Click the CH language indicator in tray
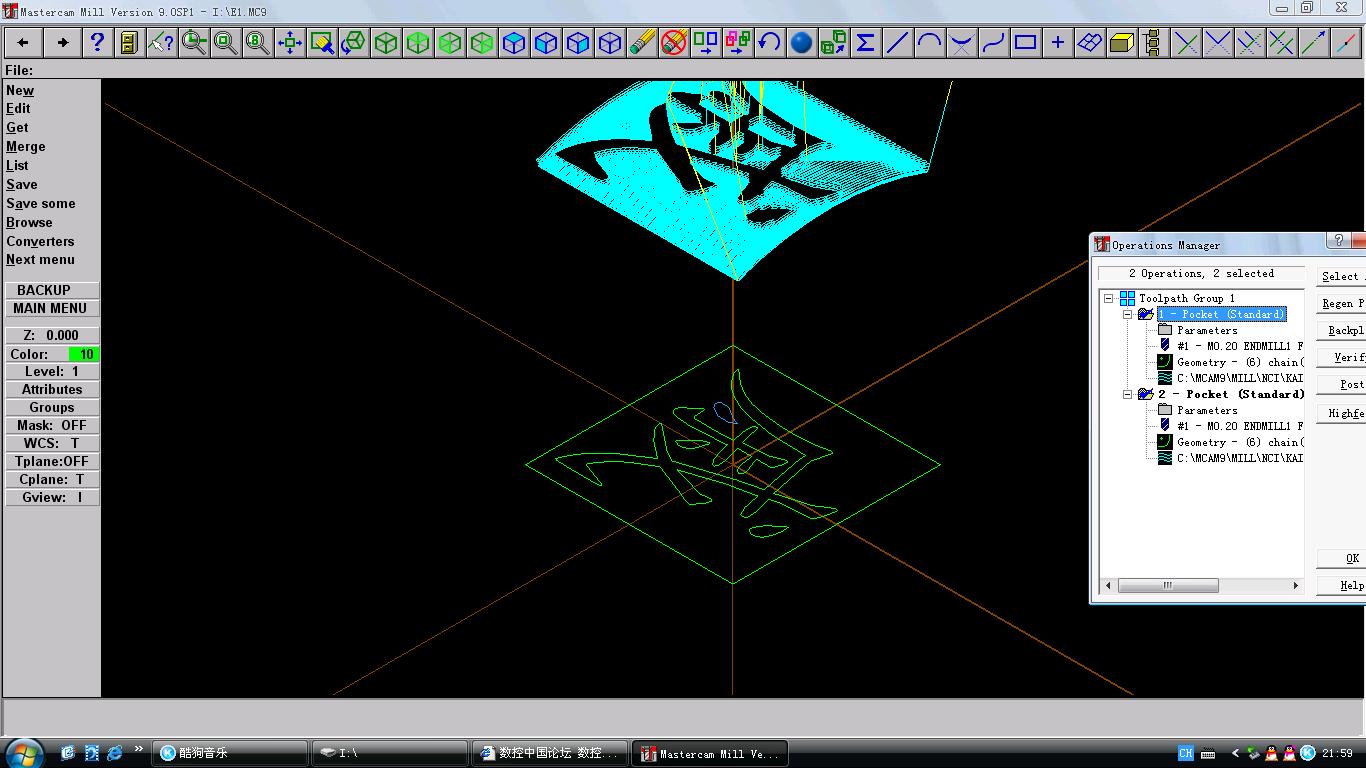This screenshot has height=768, width=1366. point(1186,753)
